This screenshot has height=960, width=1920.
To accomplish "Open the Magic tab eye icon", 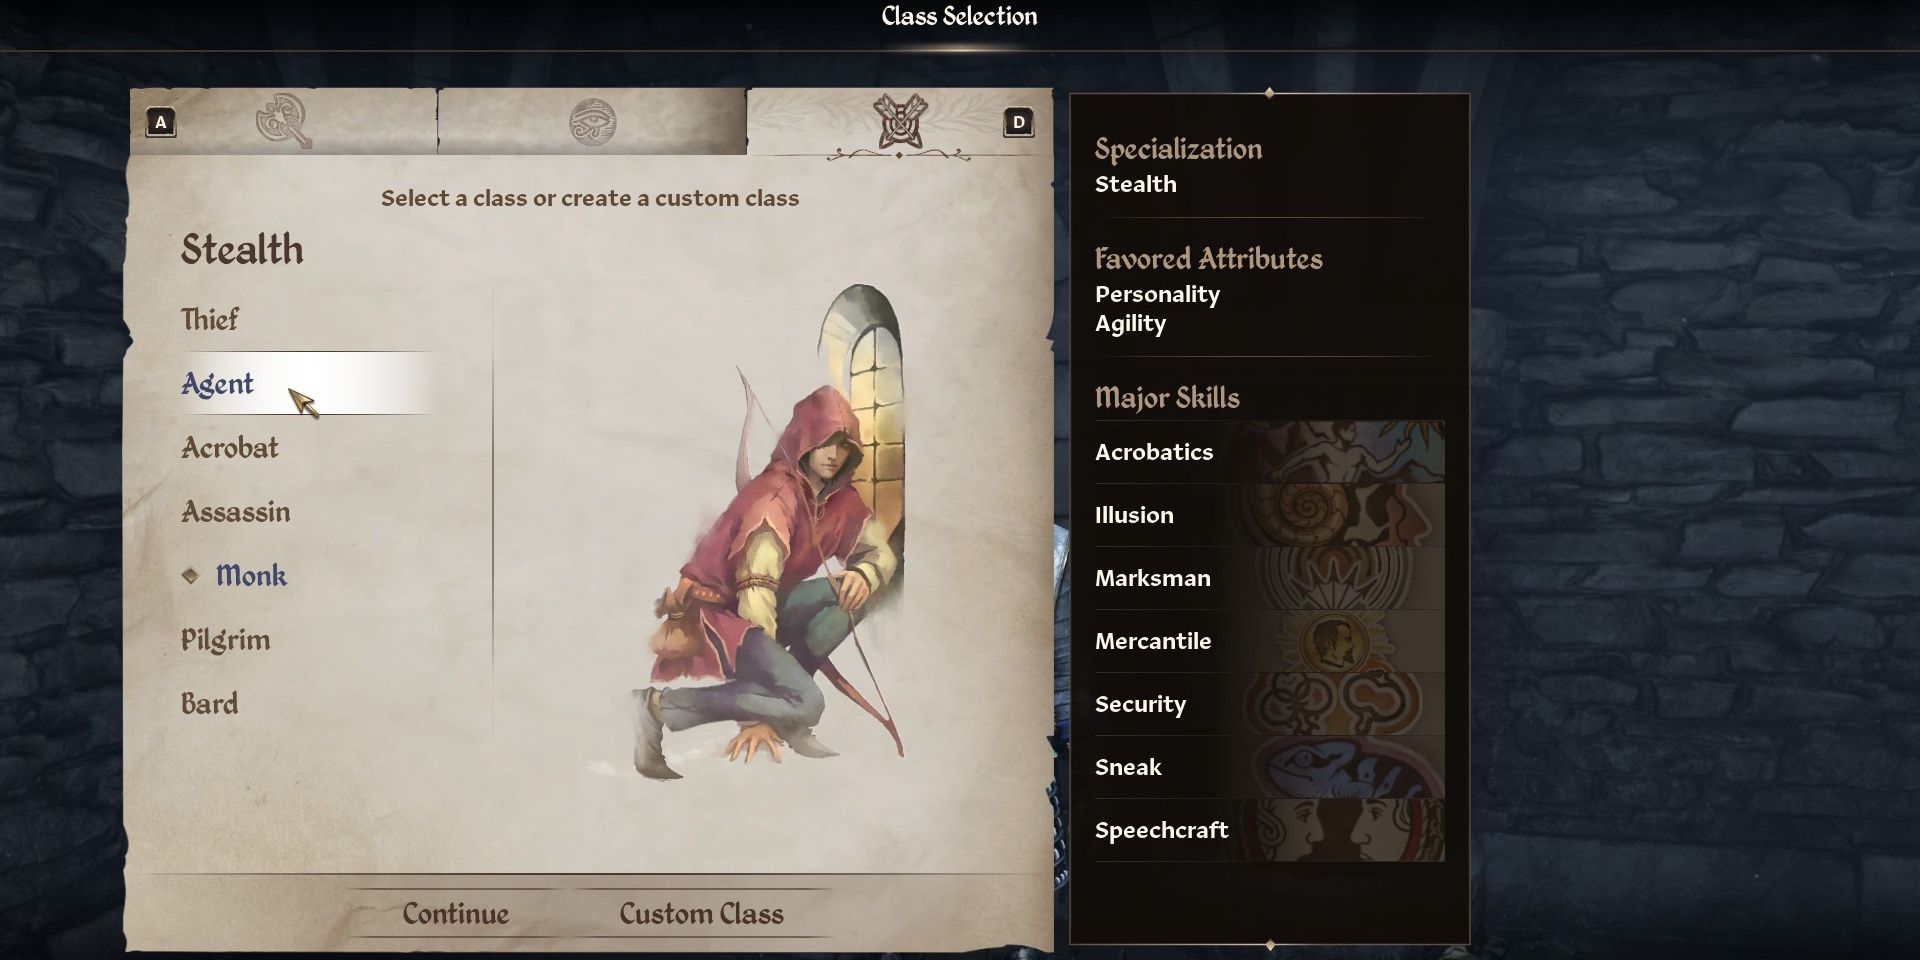I will (592, 122).
